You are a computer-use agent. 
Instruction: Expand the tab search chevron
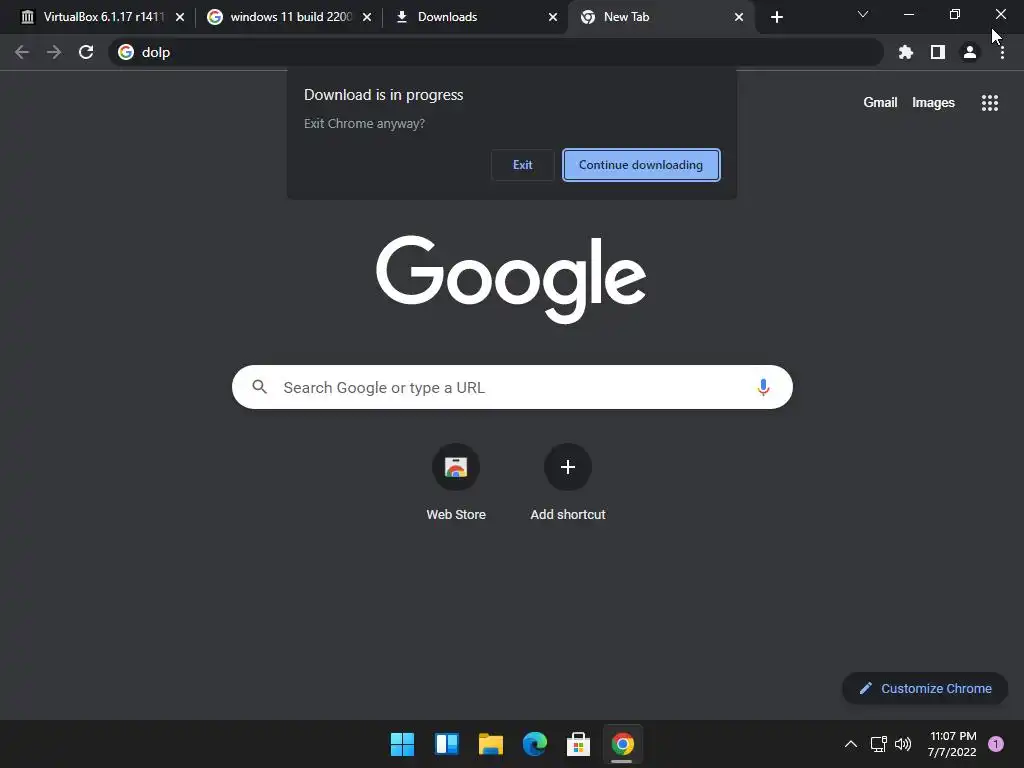click(863, 14)
